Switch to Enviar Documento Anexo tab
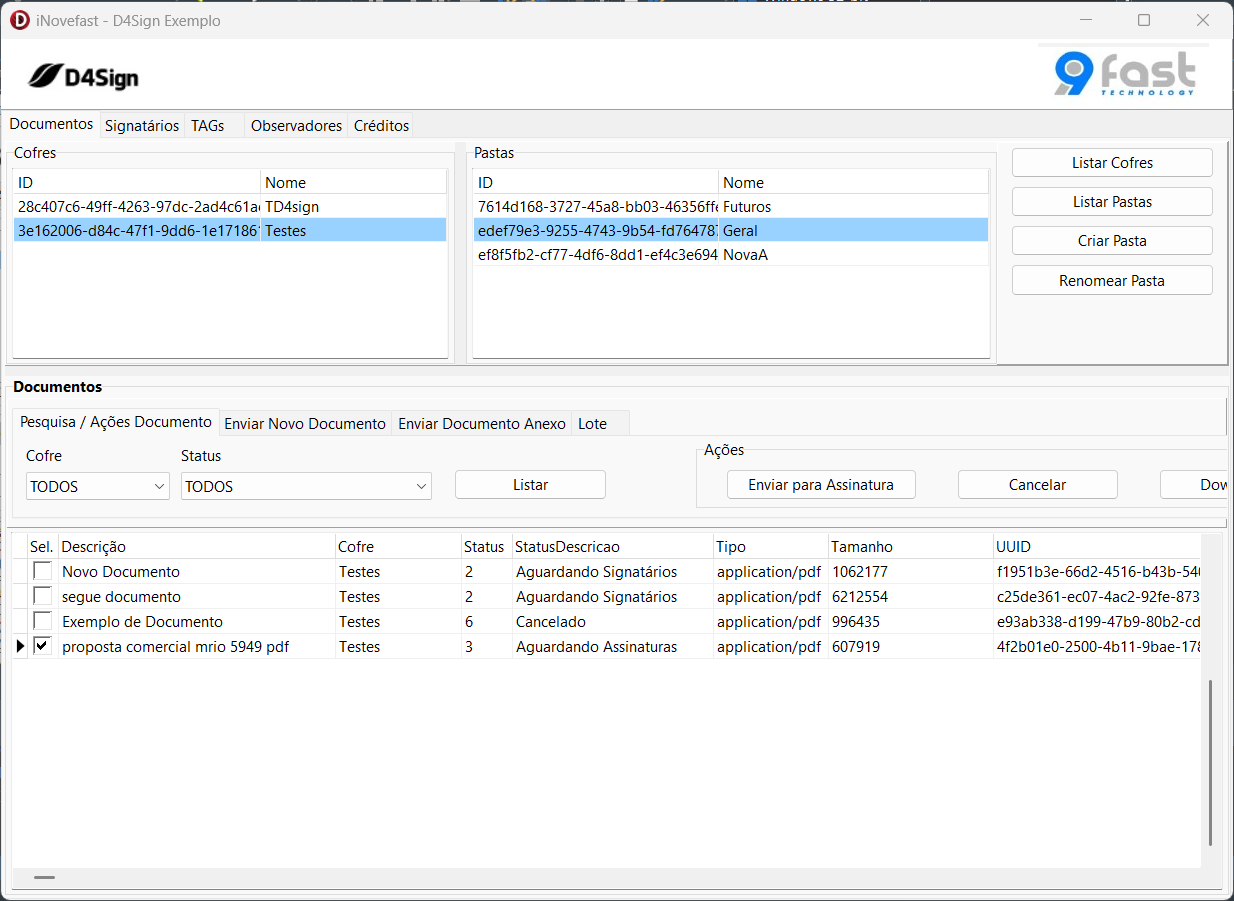Viewport: 1234px width, 901px height. (x=482, y=424)
